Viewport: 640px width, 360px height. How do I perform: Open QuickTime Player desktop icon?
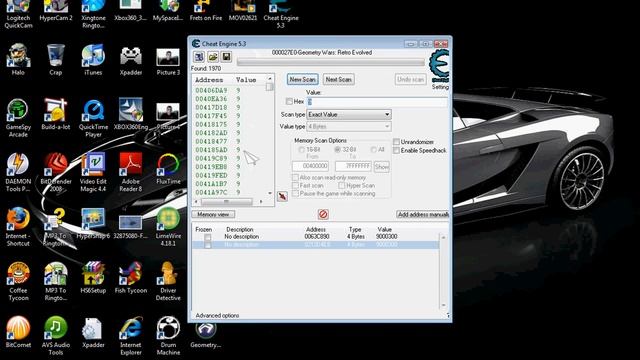[x=93, y=118]
